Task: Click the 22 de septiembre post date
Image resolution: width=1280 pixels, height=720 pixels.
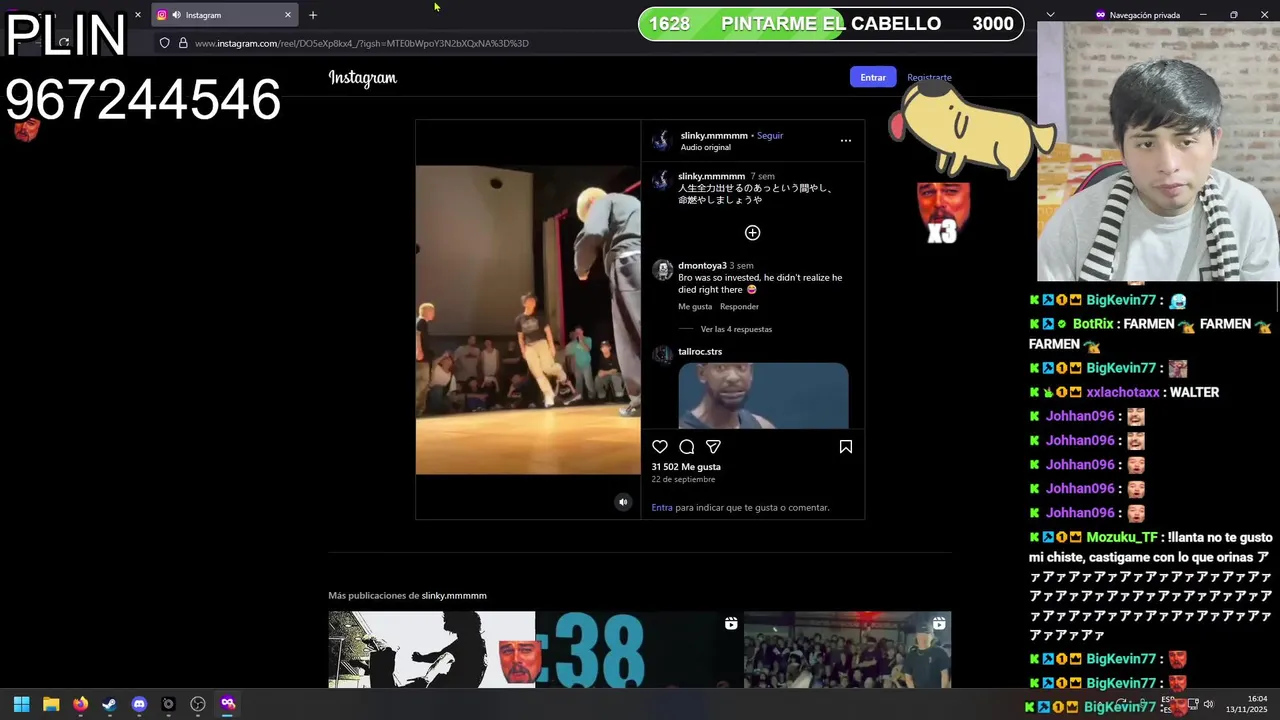Action: [683, 479]
